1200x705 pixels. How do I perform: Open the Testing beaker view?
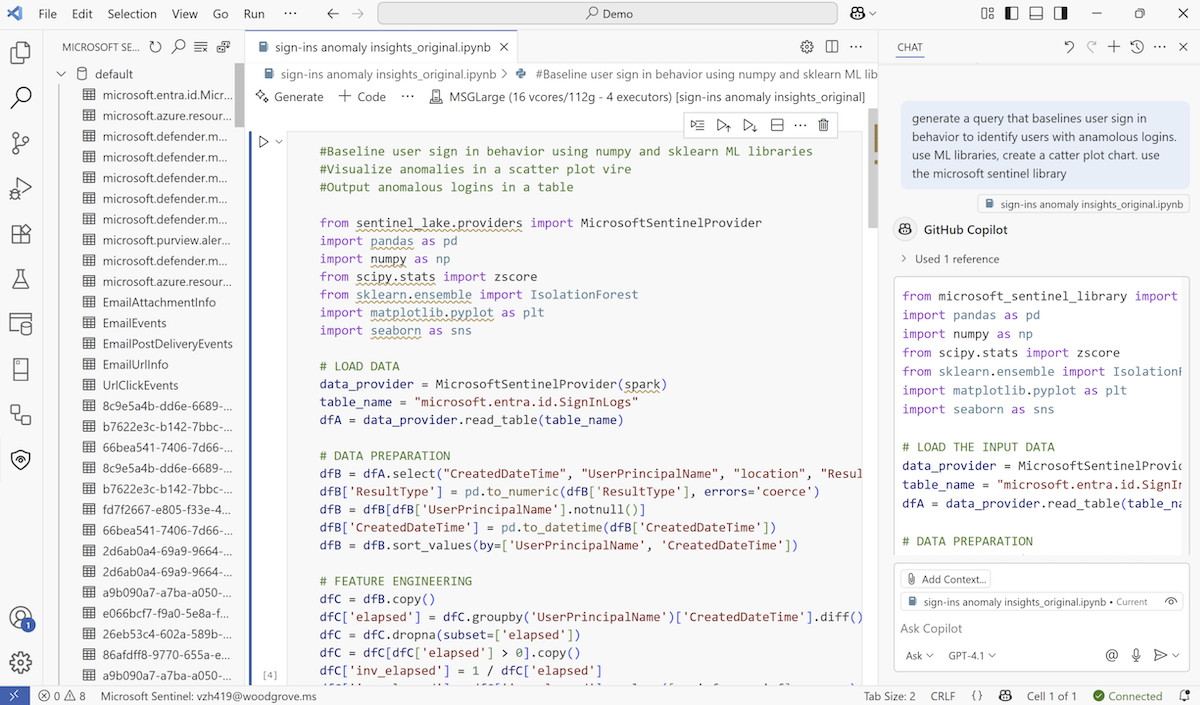(x=20, y=279)
